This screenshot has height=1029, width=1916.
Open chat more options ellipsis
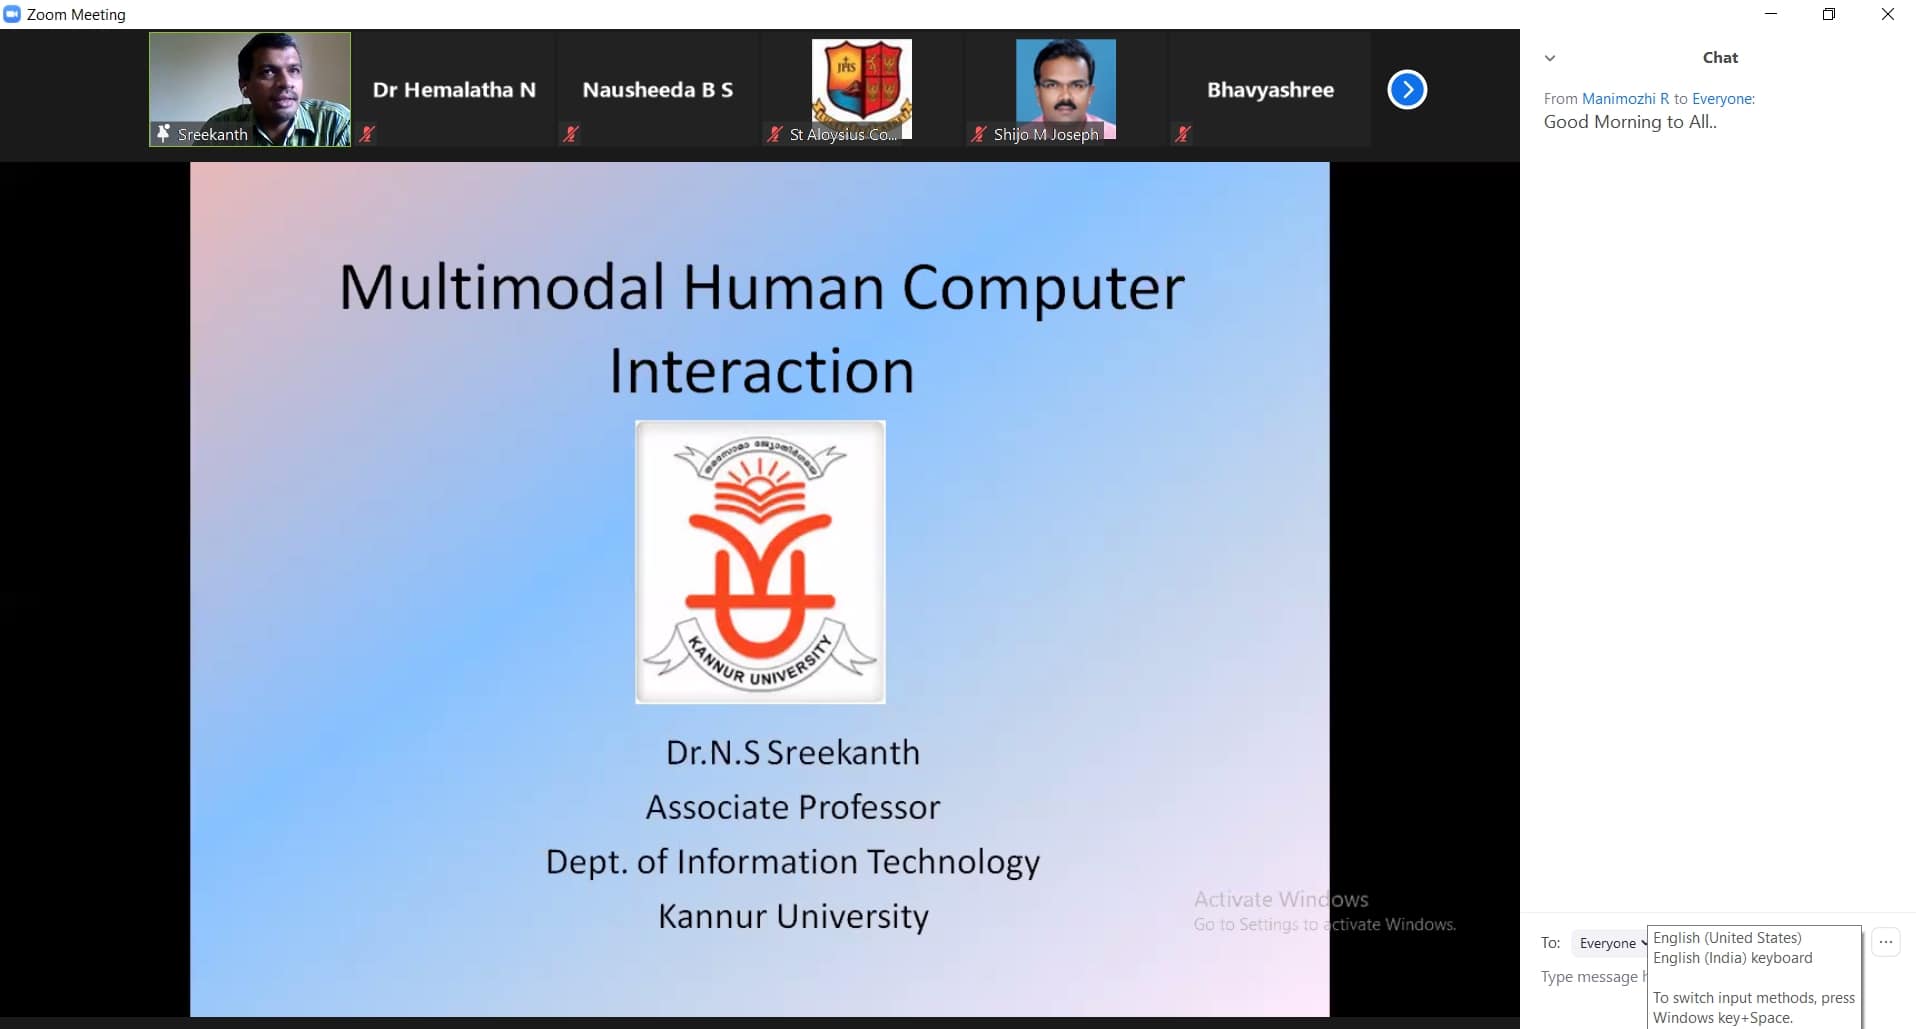[x=1886, y=942]
